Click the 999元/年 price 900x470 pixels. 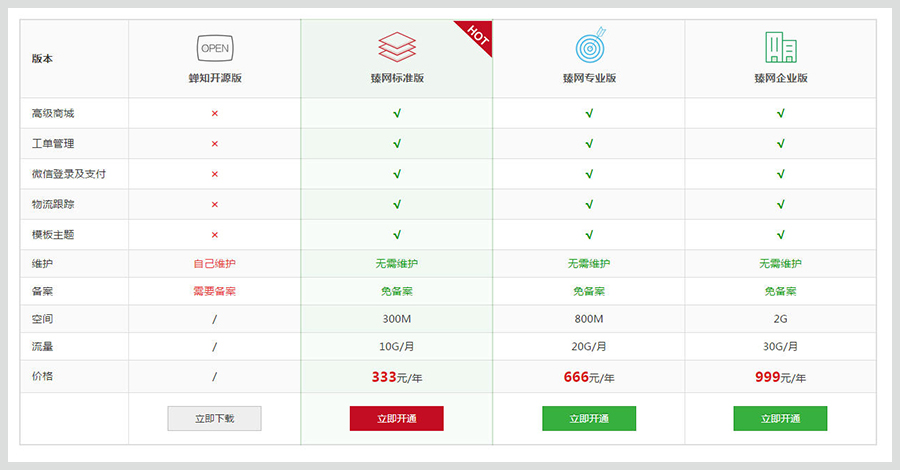tap(781, 377)
